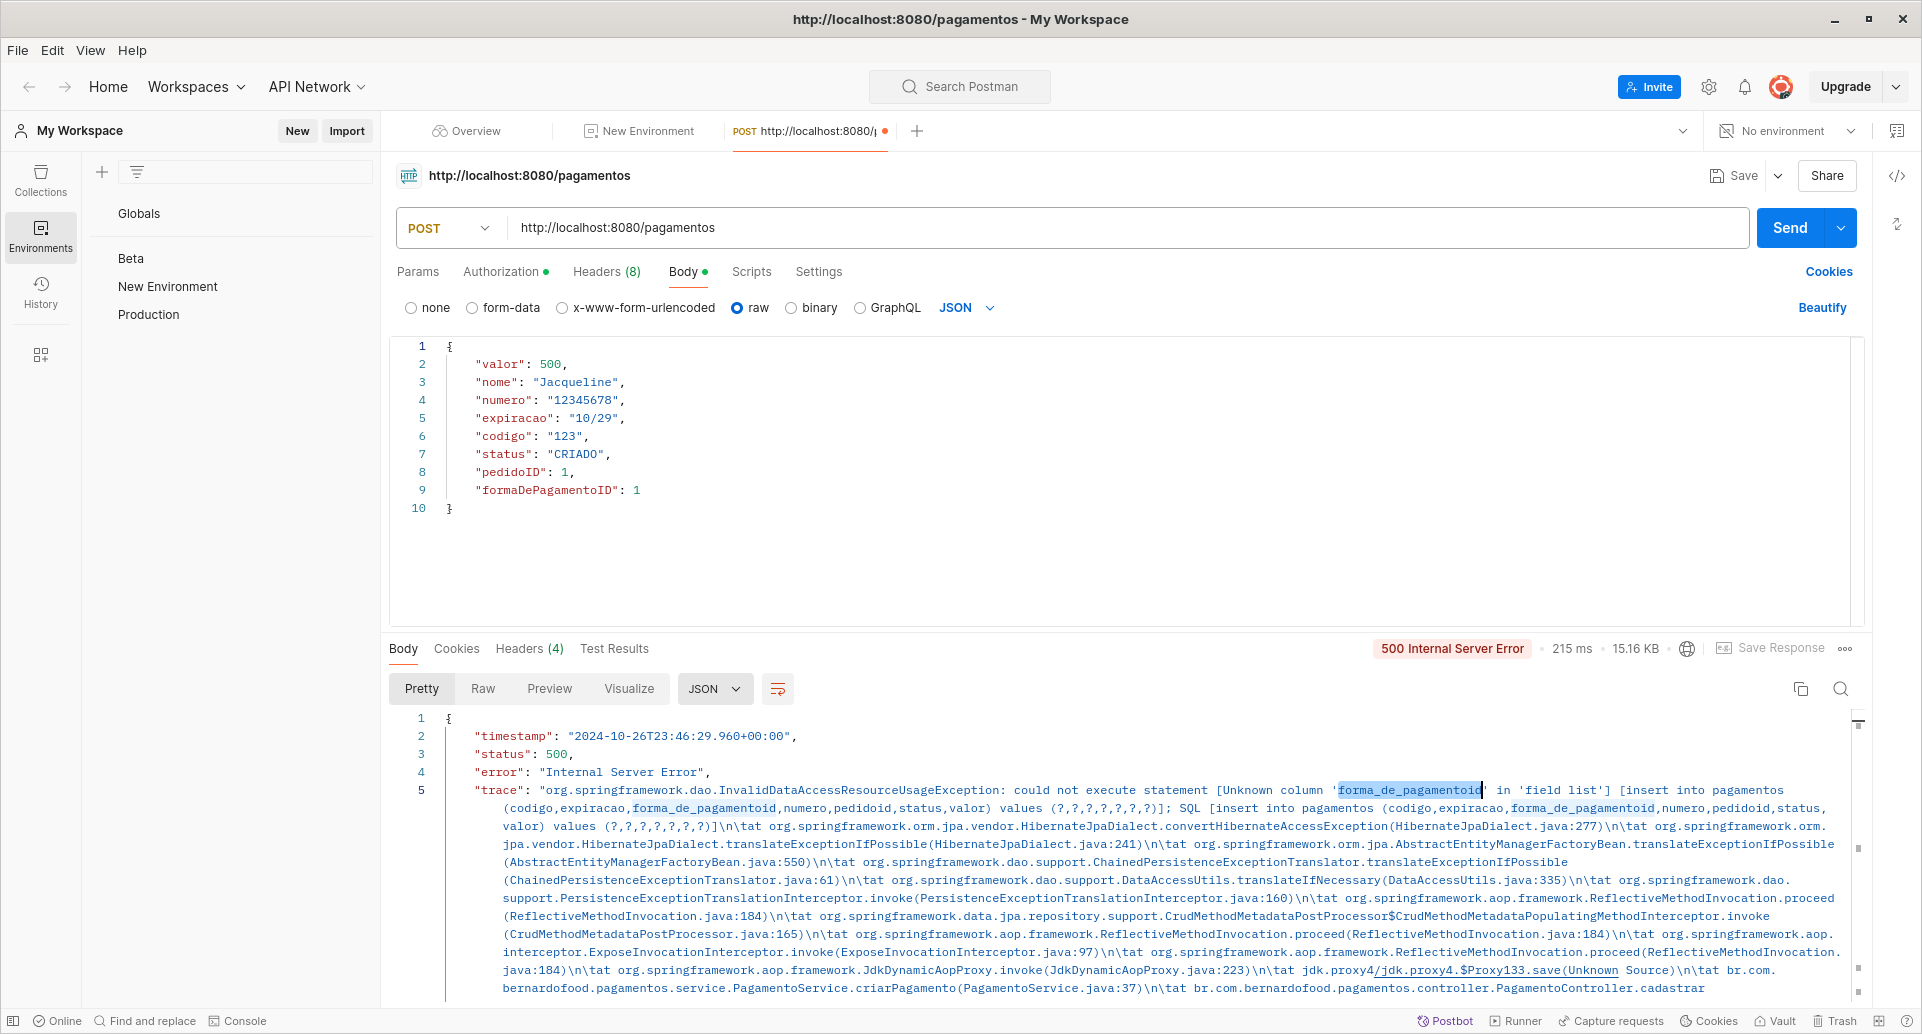Click the plus icon to create environment
The width and height of the screenshot is (1922, 1034).
[102, 172]
